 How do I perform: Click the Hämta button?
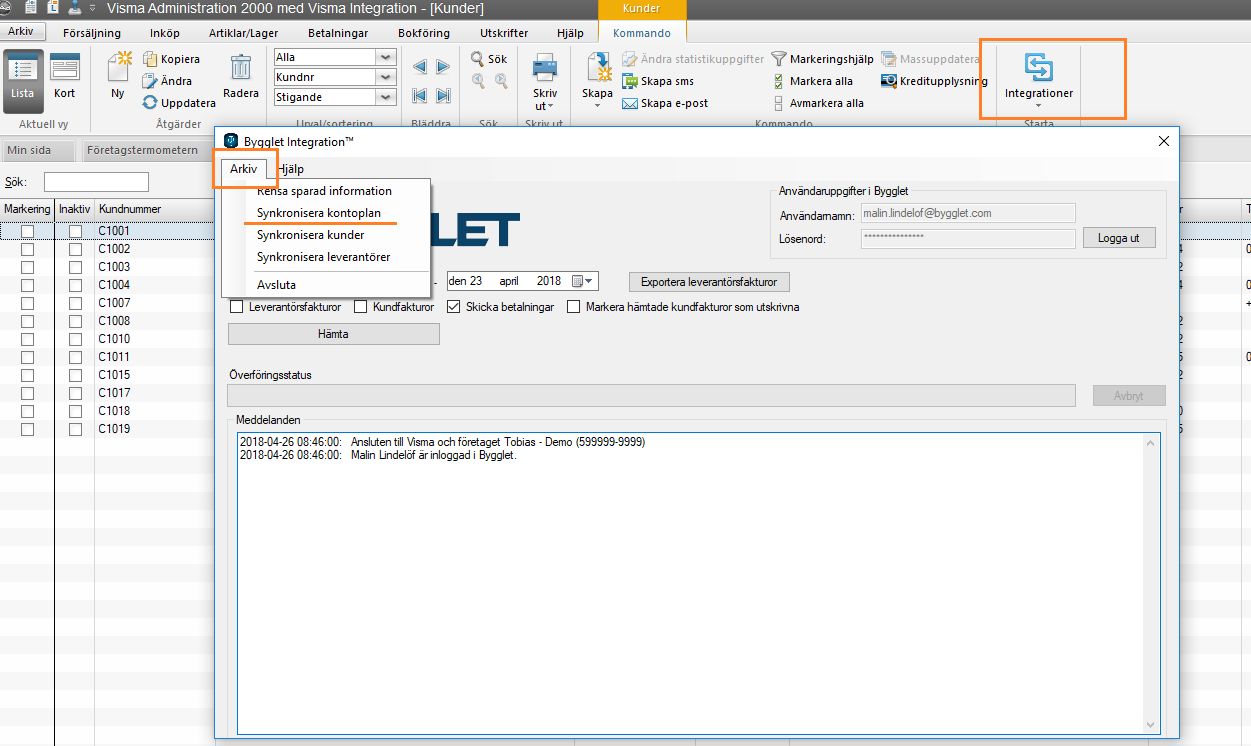[333, 334]
